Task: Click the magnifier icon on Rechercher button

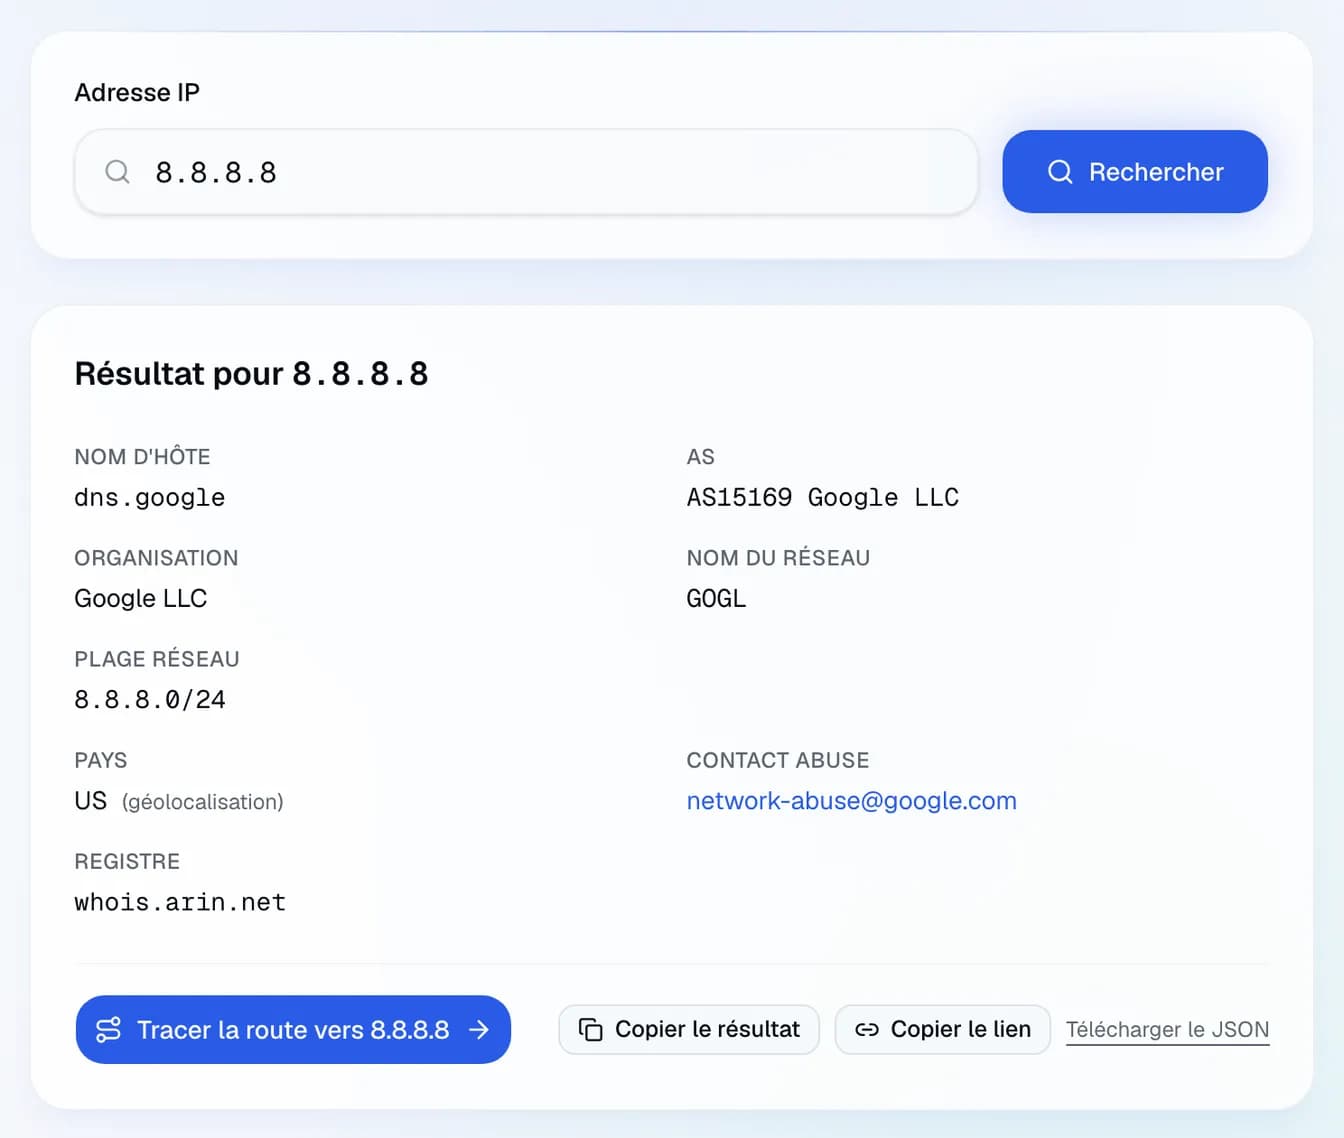Action: click(x=1060, y=172)
